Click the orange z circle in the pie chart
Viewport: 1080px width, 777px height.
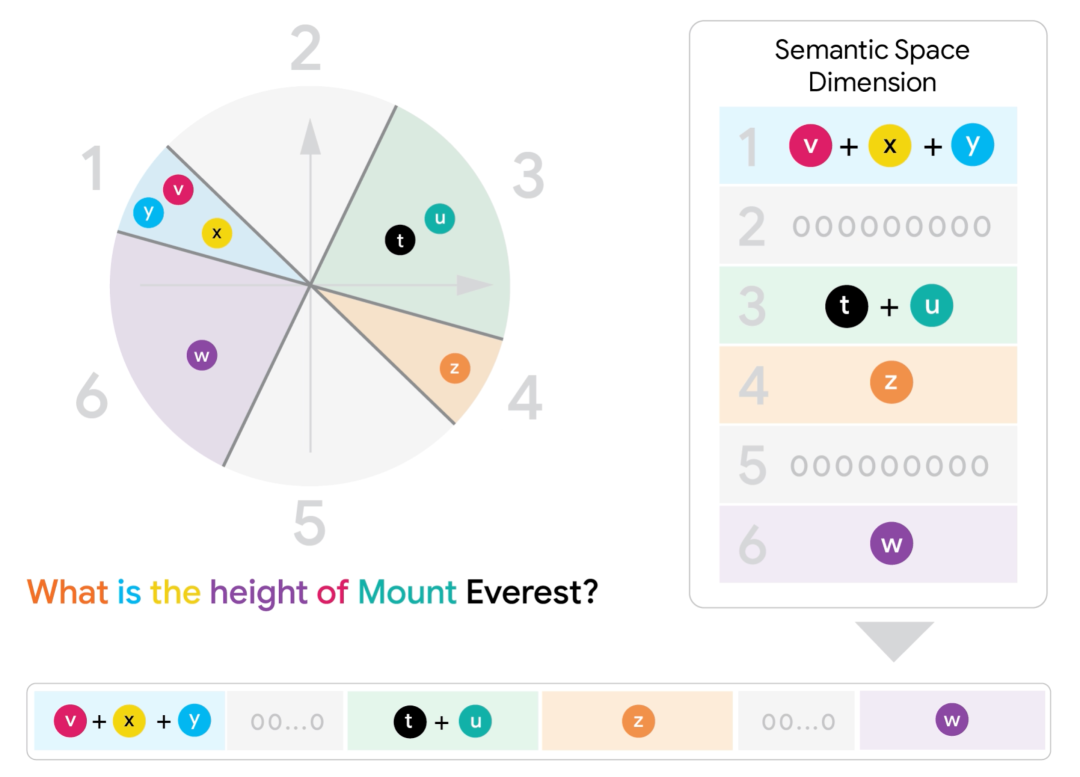(455, 369)
